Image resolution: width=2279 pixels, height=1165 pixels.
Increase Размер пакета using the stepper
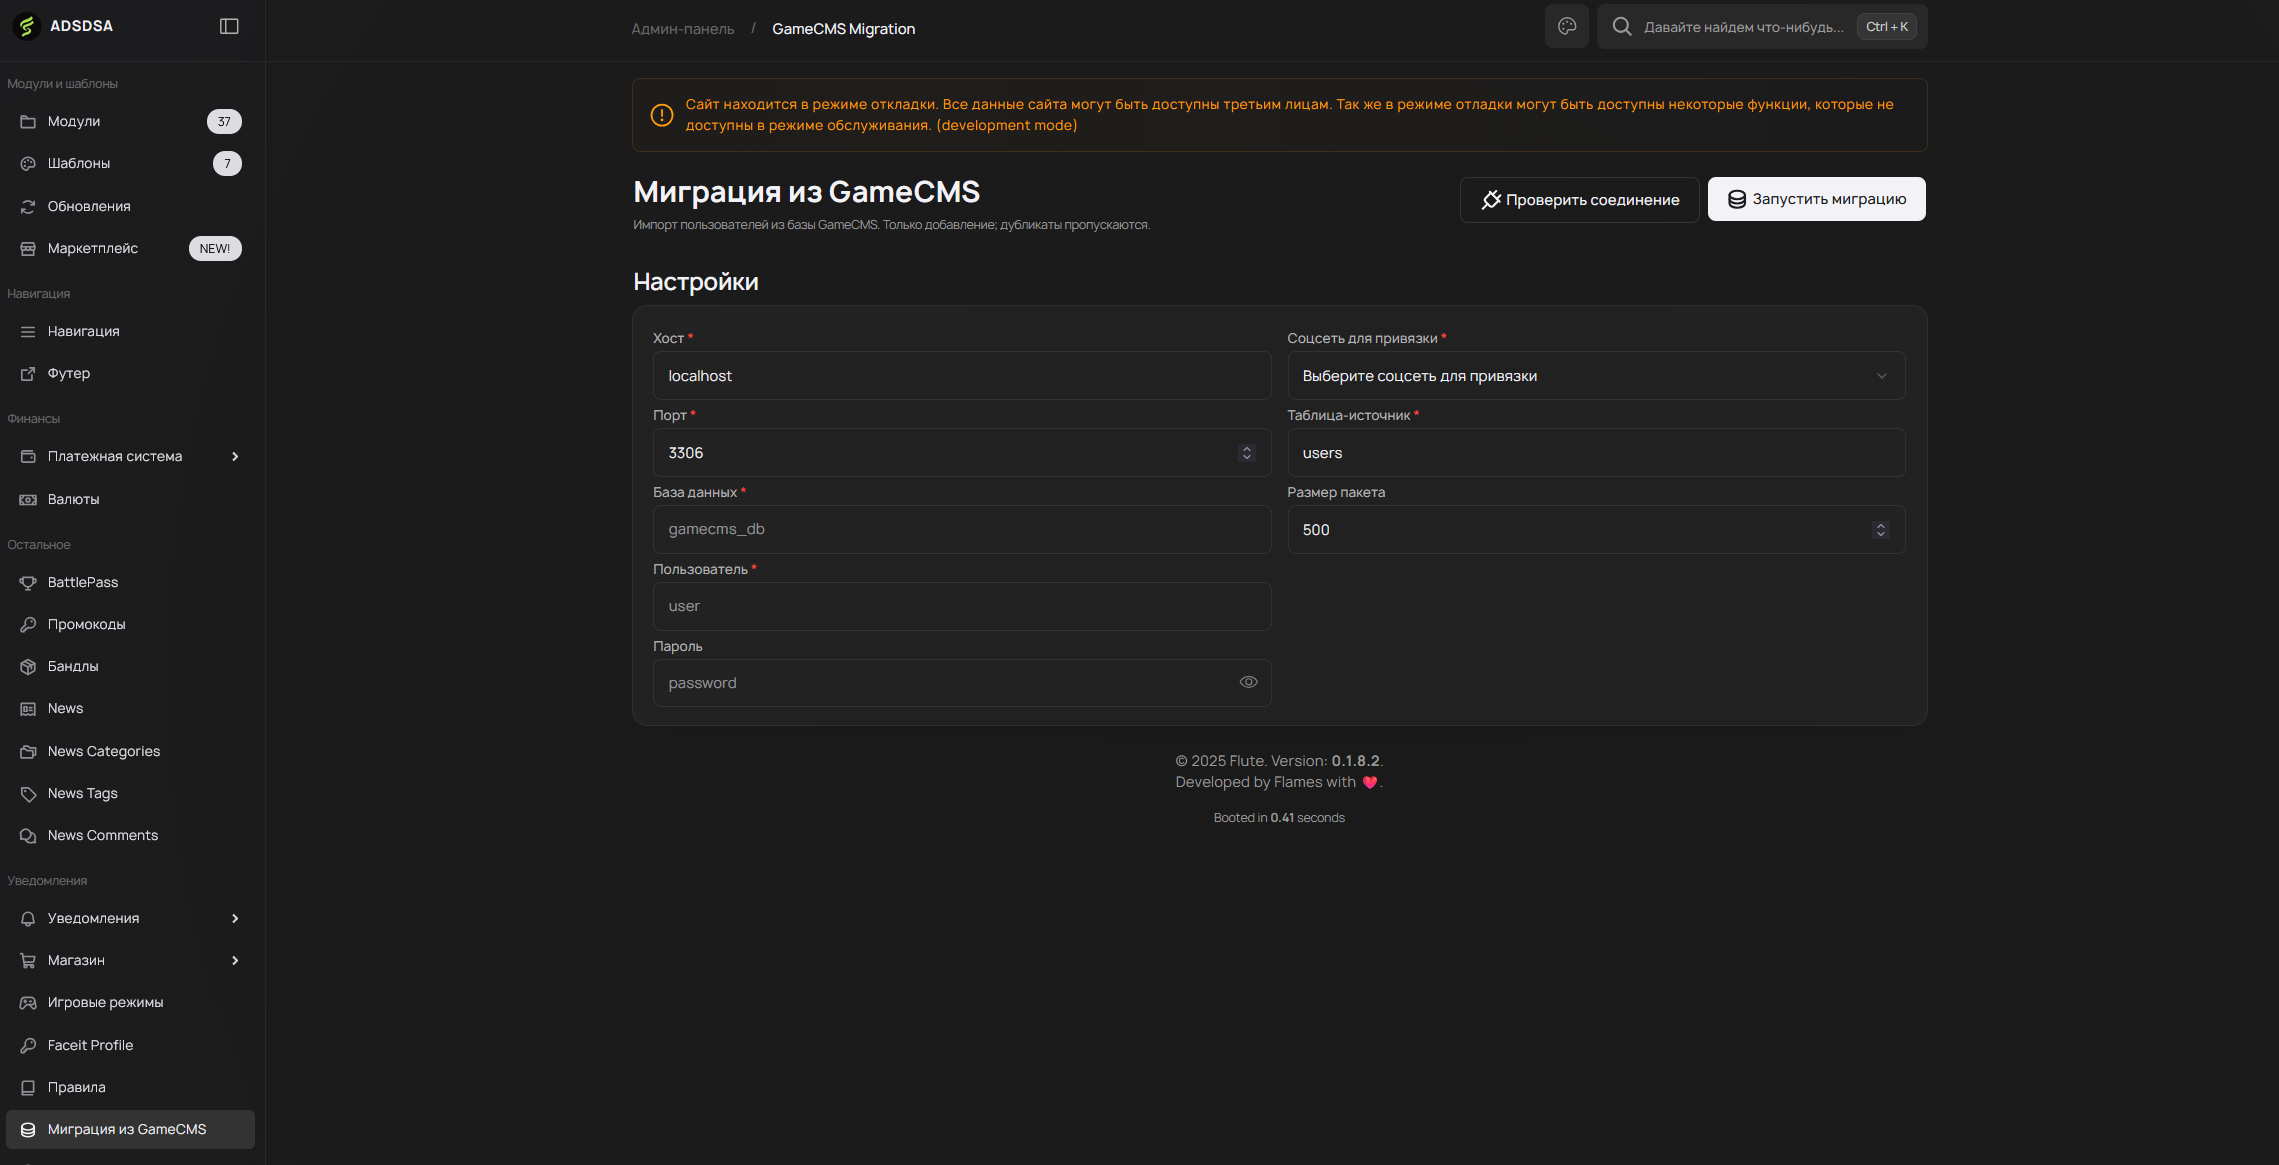(1880, 524)
